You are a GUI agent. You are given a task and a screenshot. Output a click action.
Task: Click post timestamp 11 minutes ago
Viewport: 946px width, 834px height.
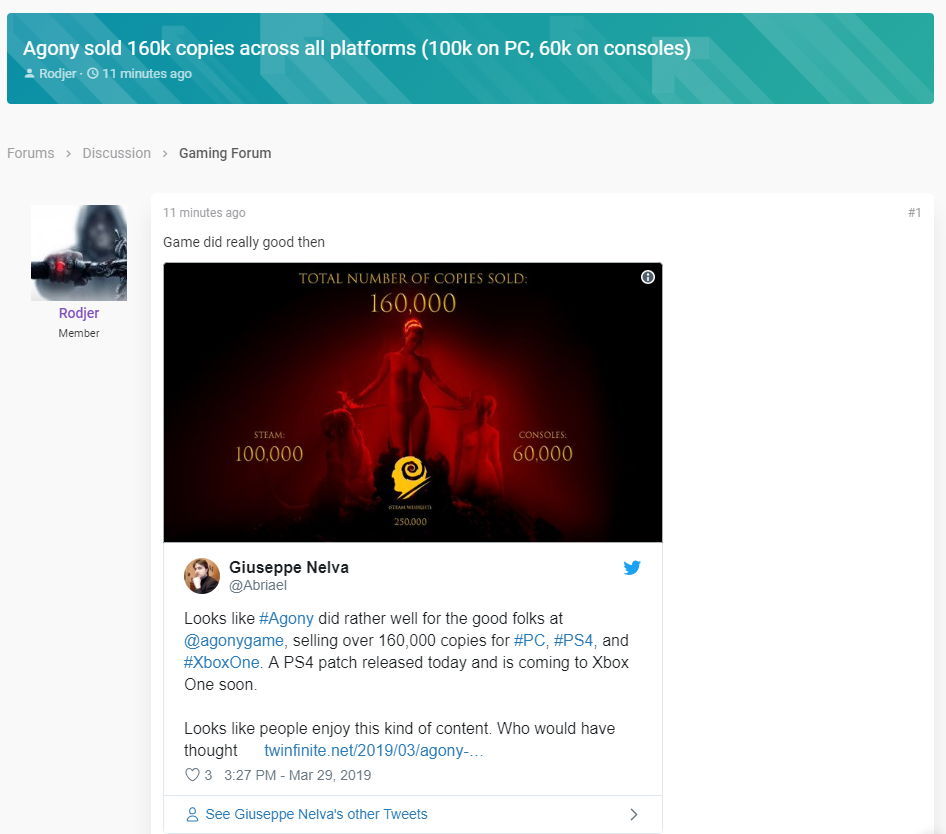pyautogui.click(x=205, y=212)
